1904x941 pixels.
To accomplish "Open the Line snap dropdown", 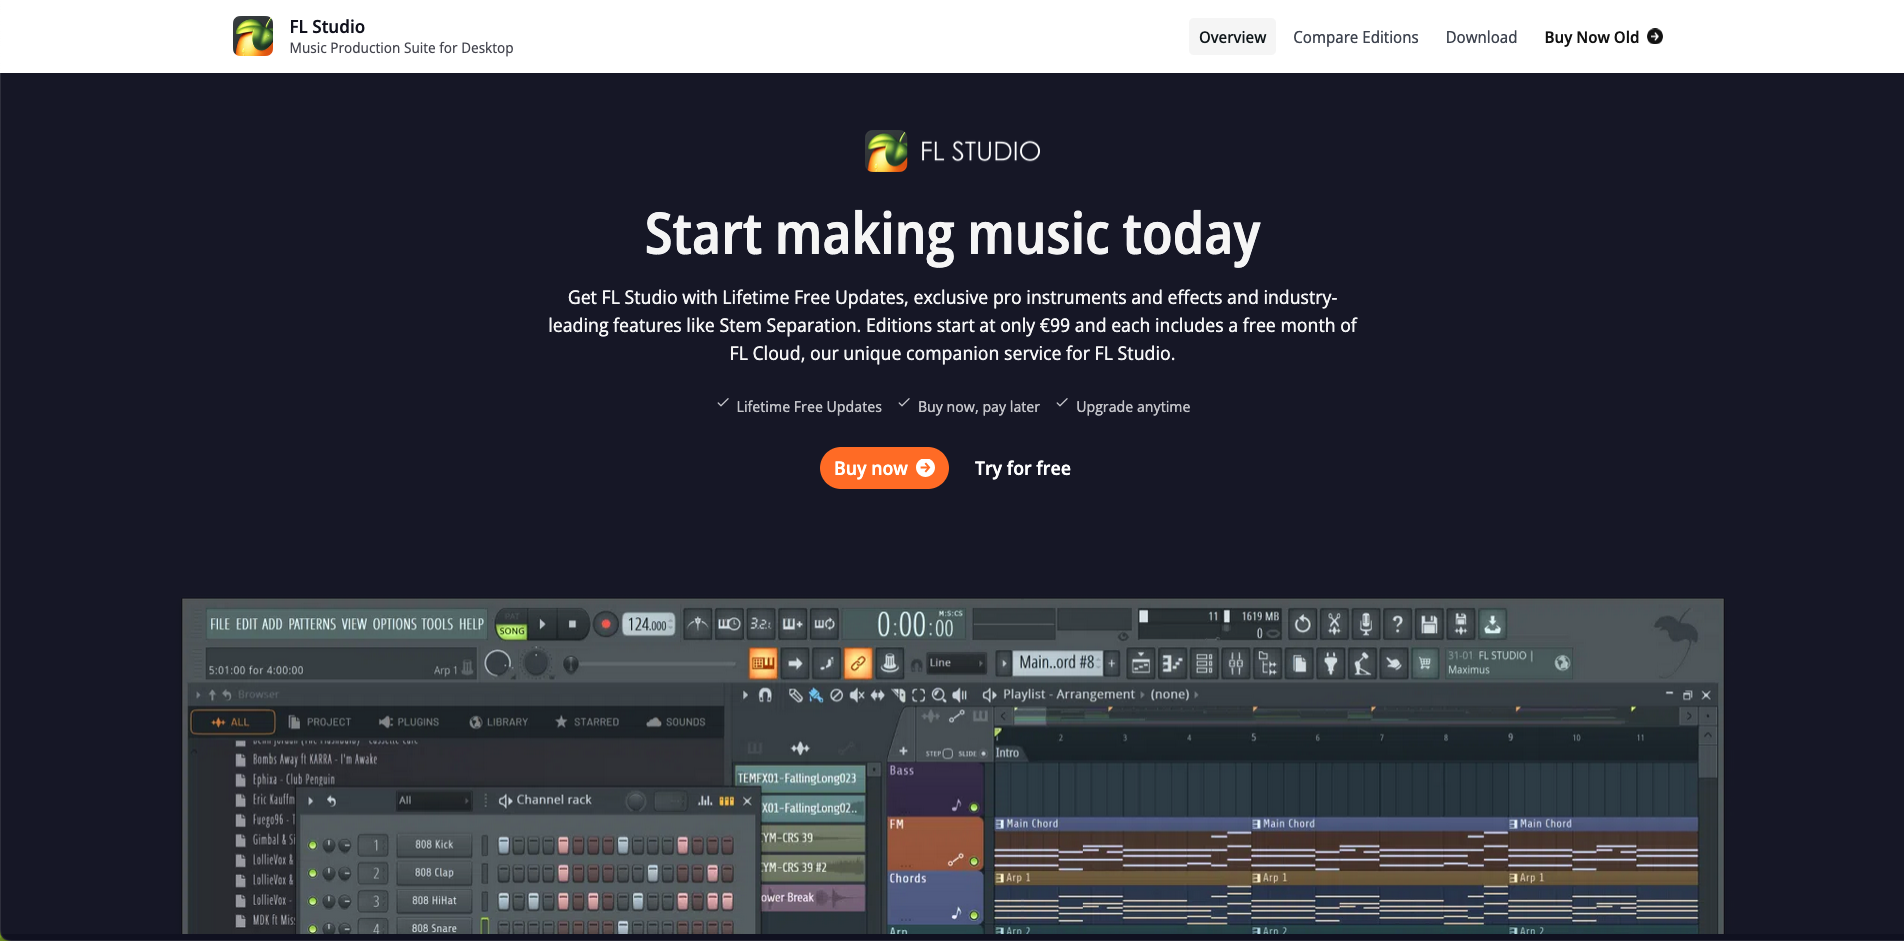I will [x=956, y=663].
